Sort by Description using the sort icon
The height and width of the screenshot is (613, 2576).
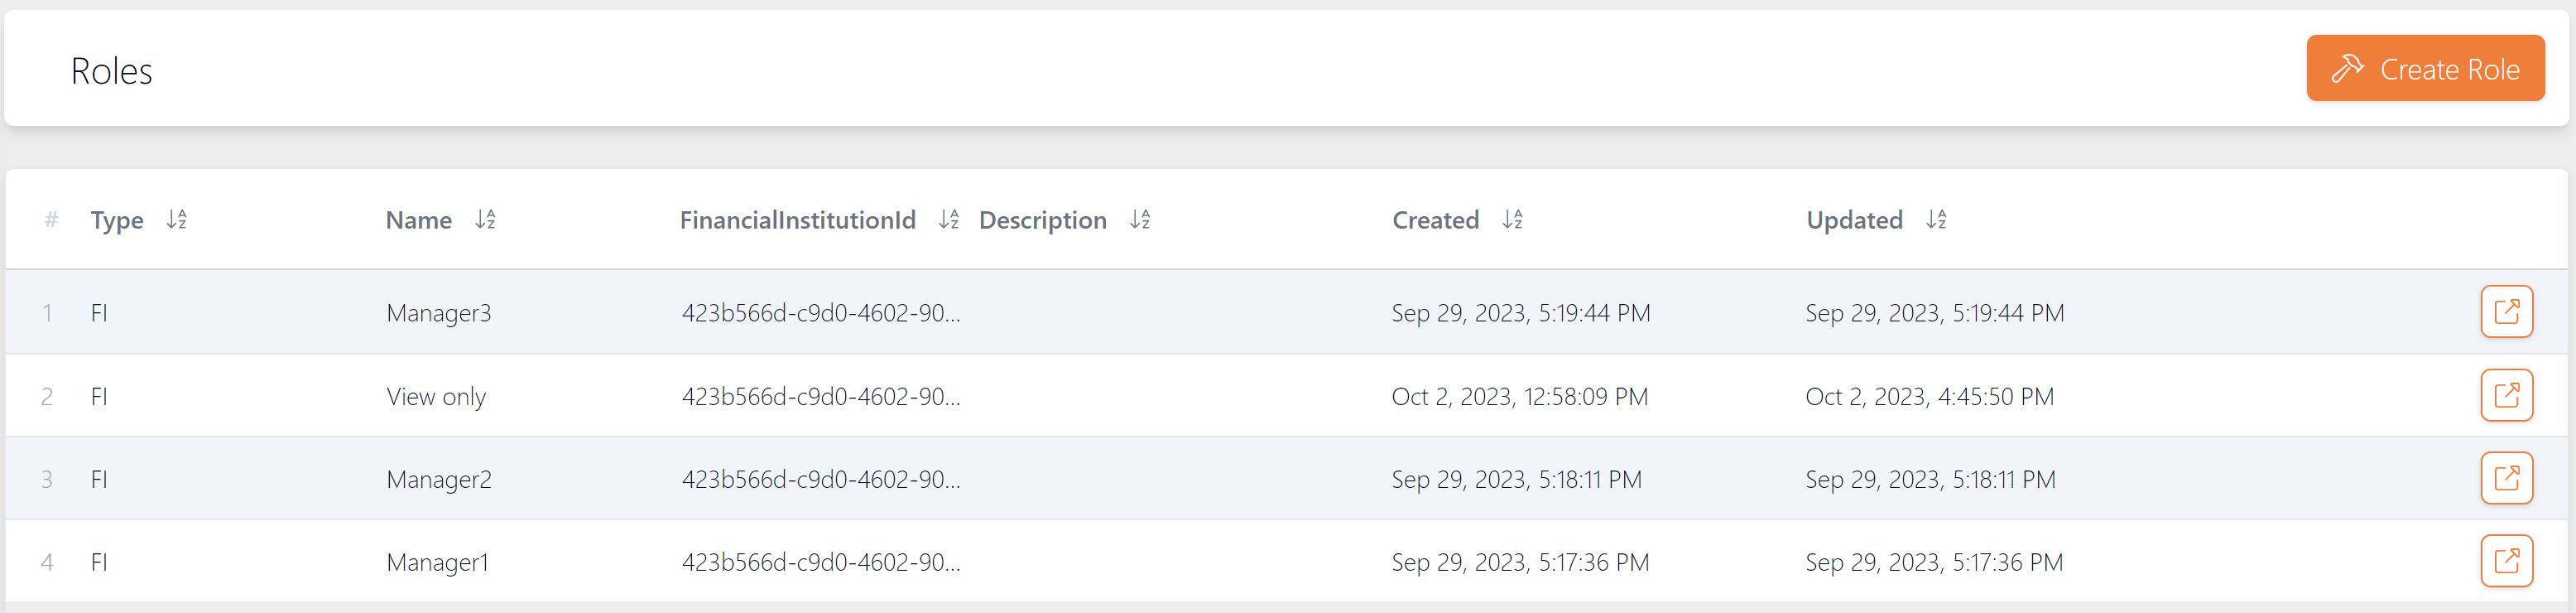coord(1140,219)
